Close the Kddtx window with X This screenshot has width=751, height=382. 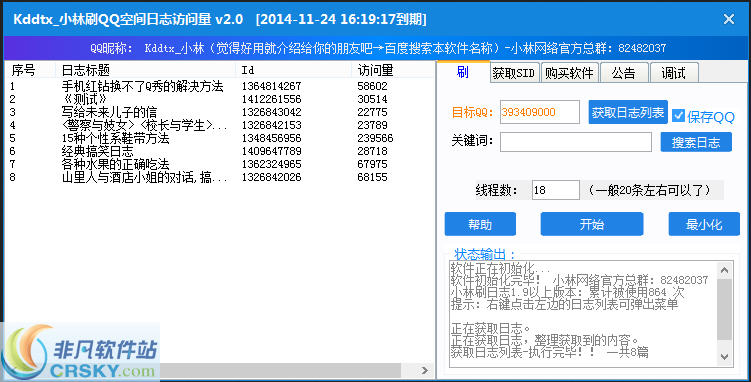(x=728, y=19)
